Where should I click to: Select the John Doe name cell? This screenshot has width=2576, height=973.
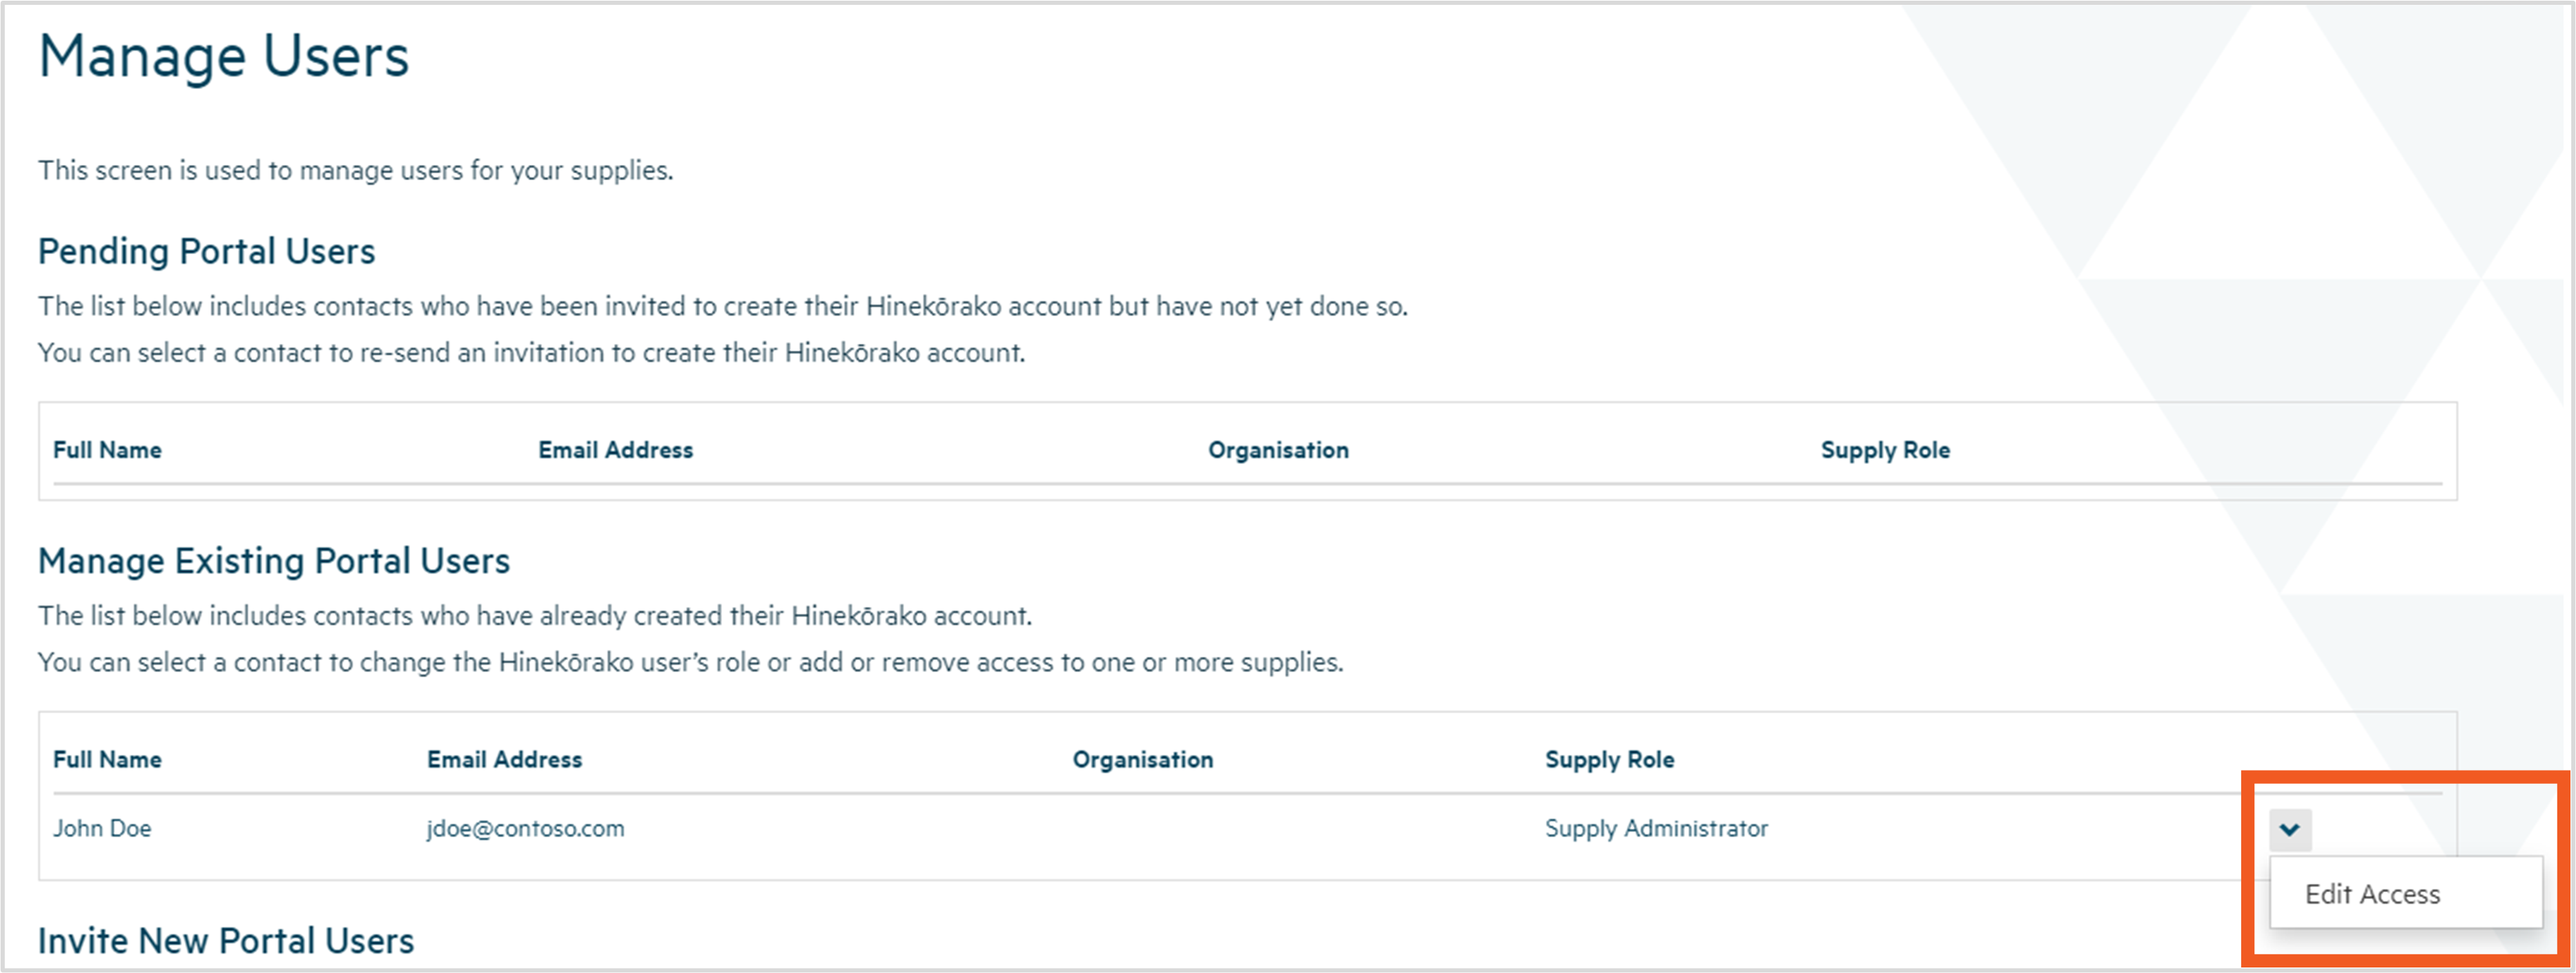102,829
